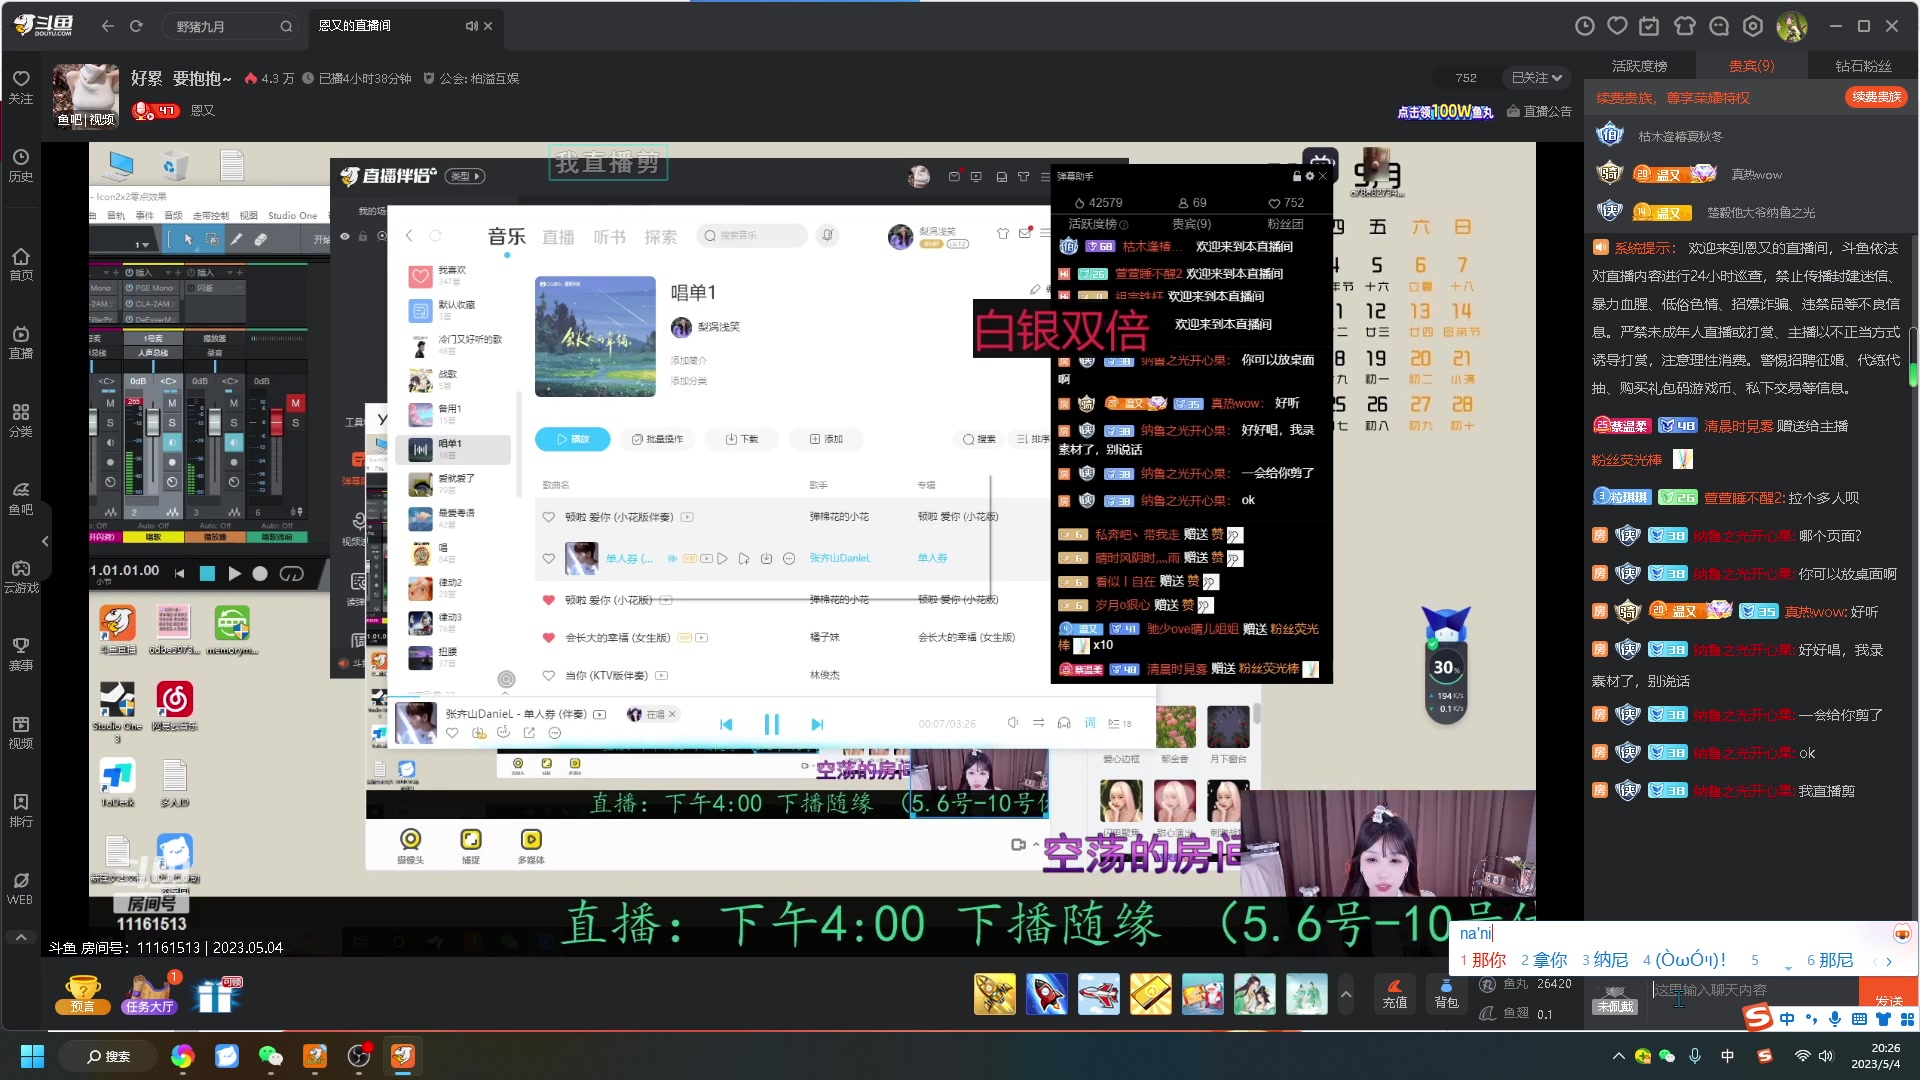Show next IME candidate page arrow
The image size is (1920, 1080).
[1889, 961]
